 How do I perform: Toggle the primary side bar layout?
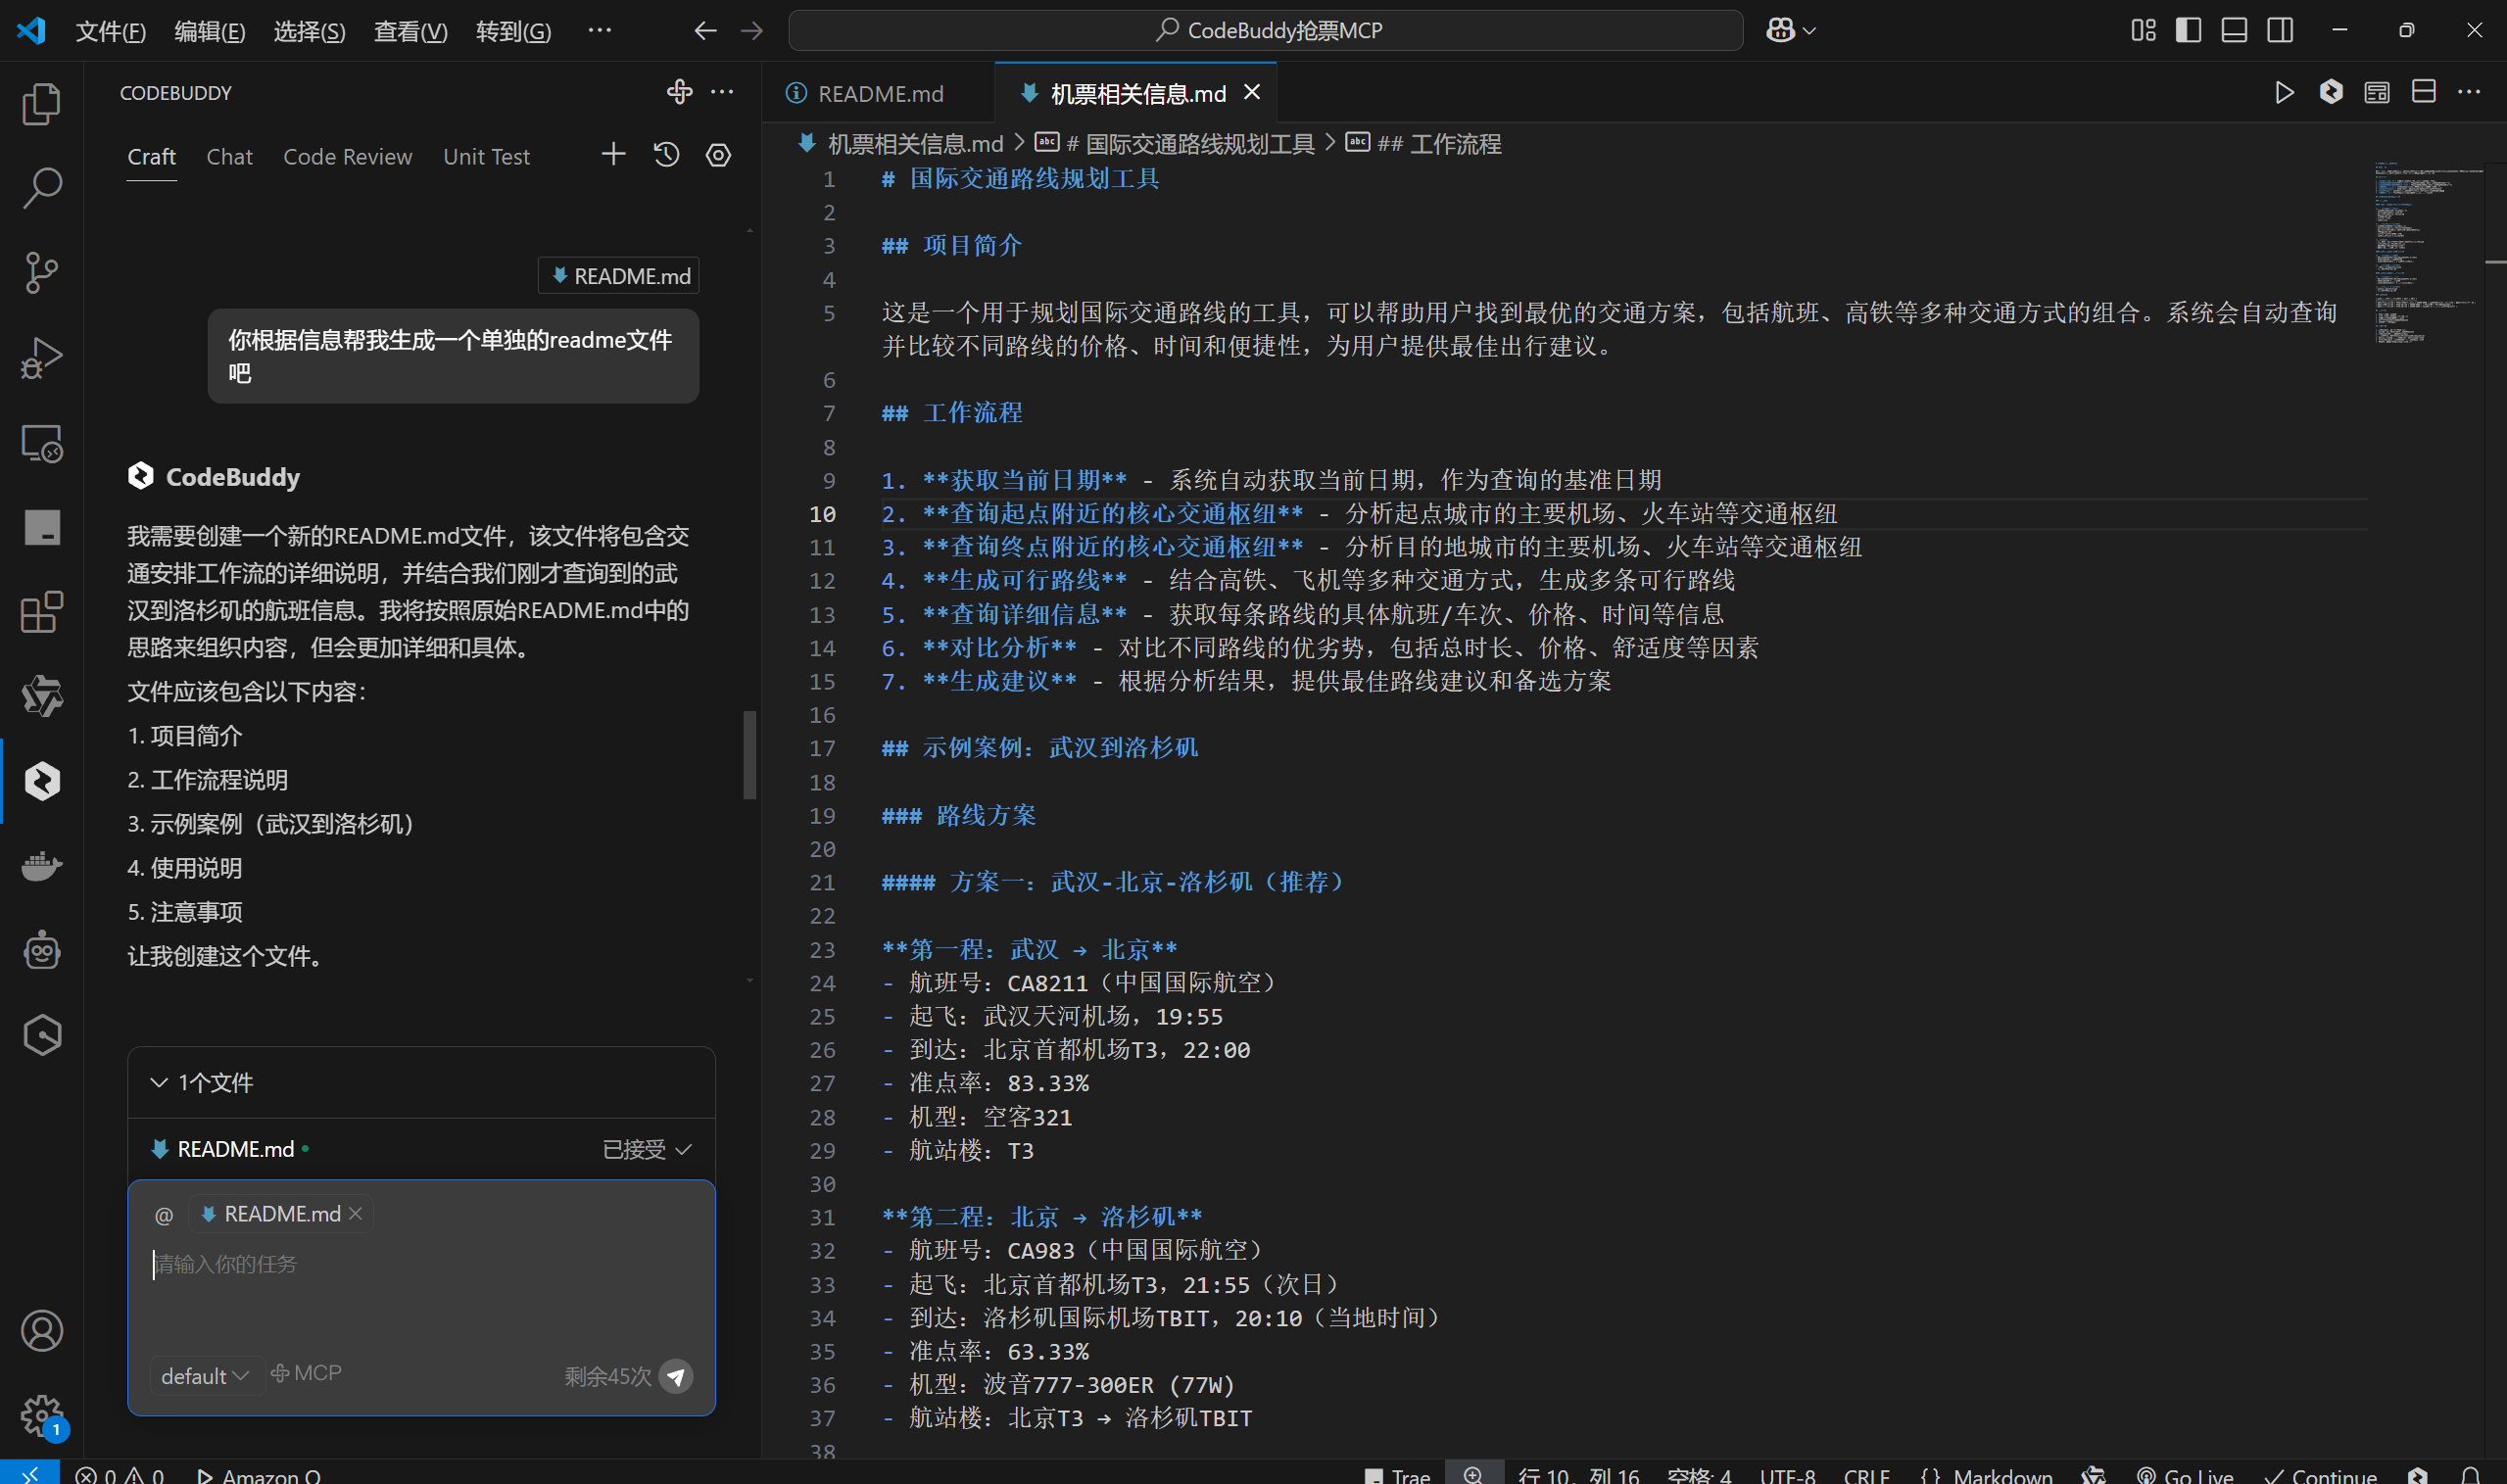point(2188,30)
